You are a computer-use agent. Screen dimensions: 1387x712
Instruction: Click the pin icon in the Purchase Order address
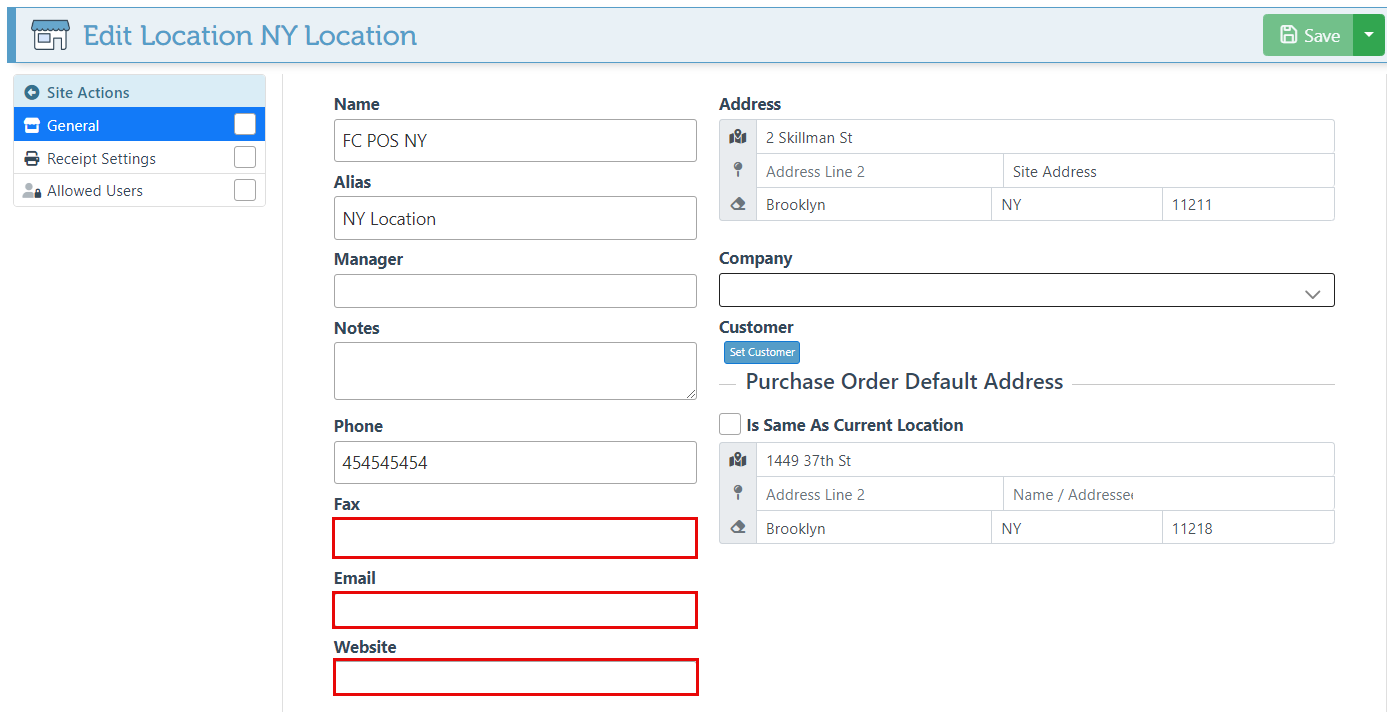(738, 493)
